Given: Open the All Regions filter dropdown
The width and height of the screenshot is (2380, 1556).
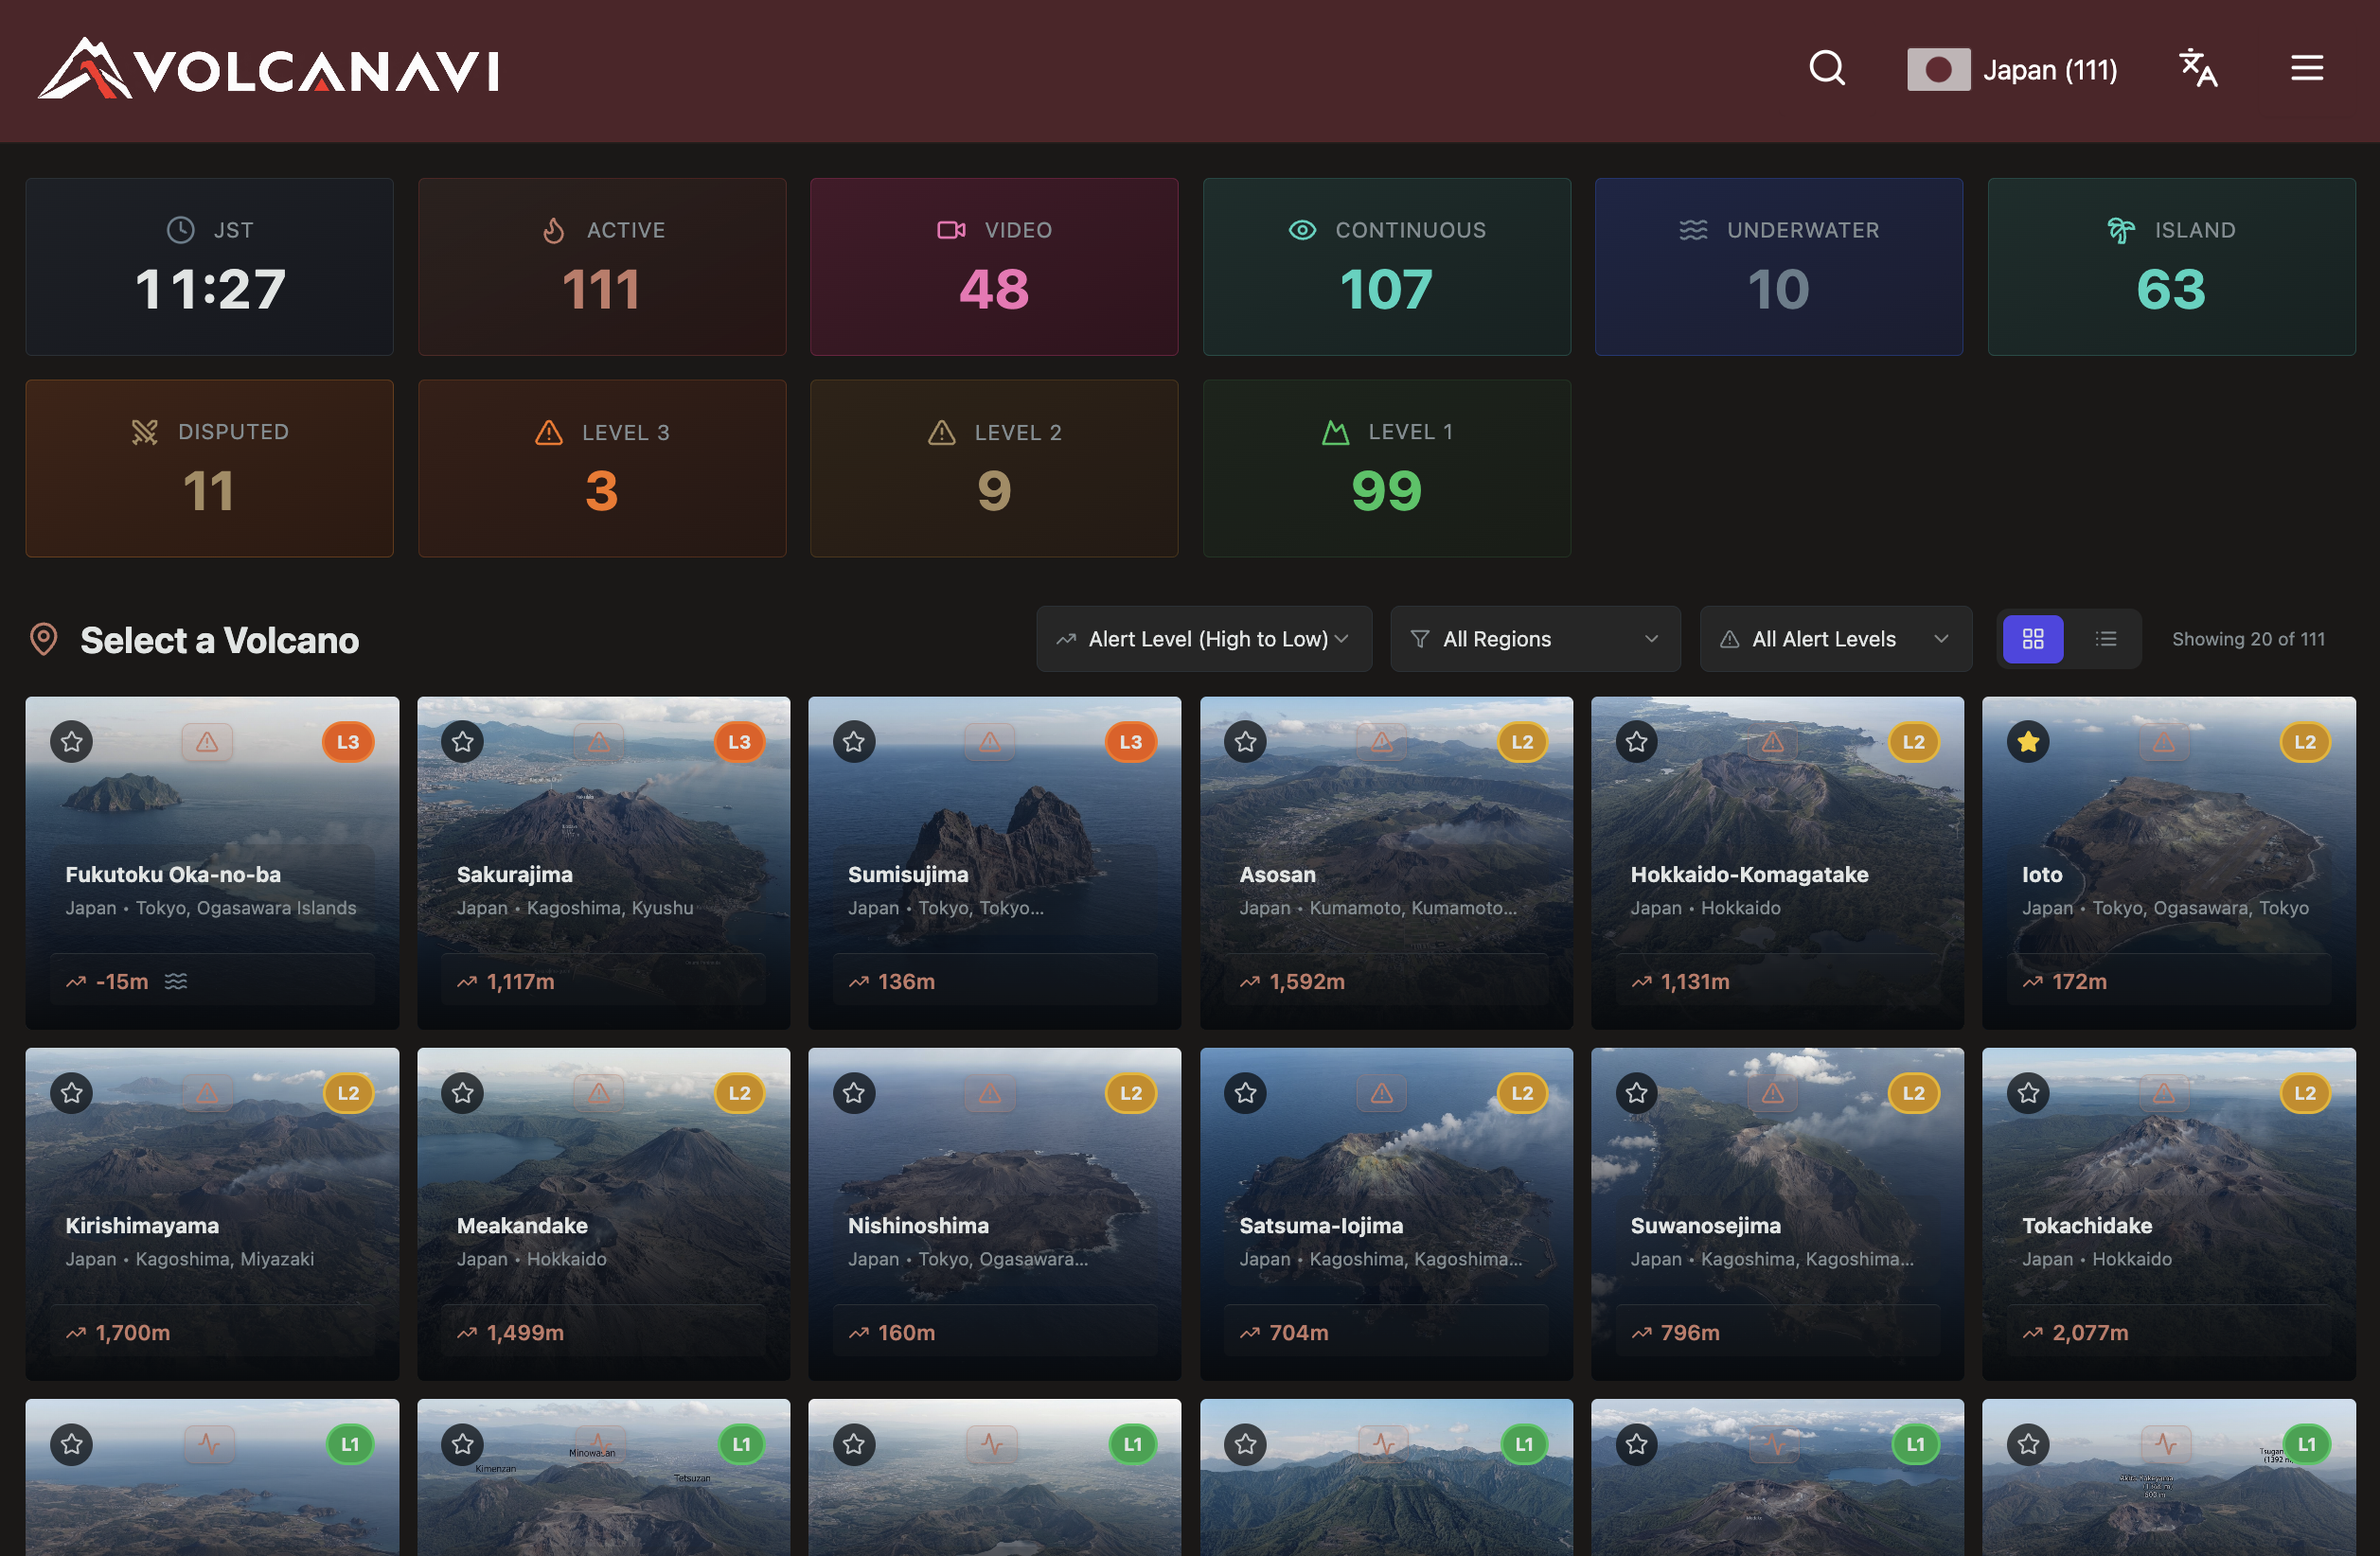Looking at the screenshot, I should [x=1535, y=639].
